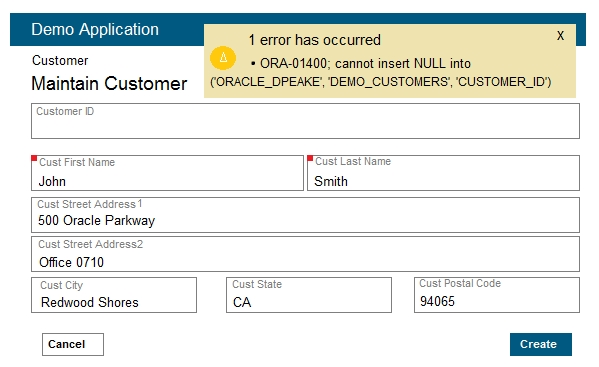The height and width of the screenshot is (367, 599).
Task: Click the Maintain Customer page heading
Action: coord(109,83)
